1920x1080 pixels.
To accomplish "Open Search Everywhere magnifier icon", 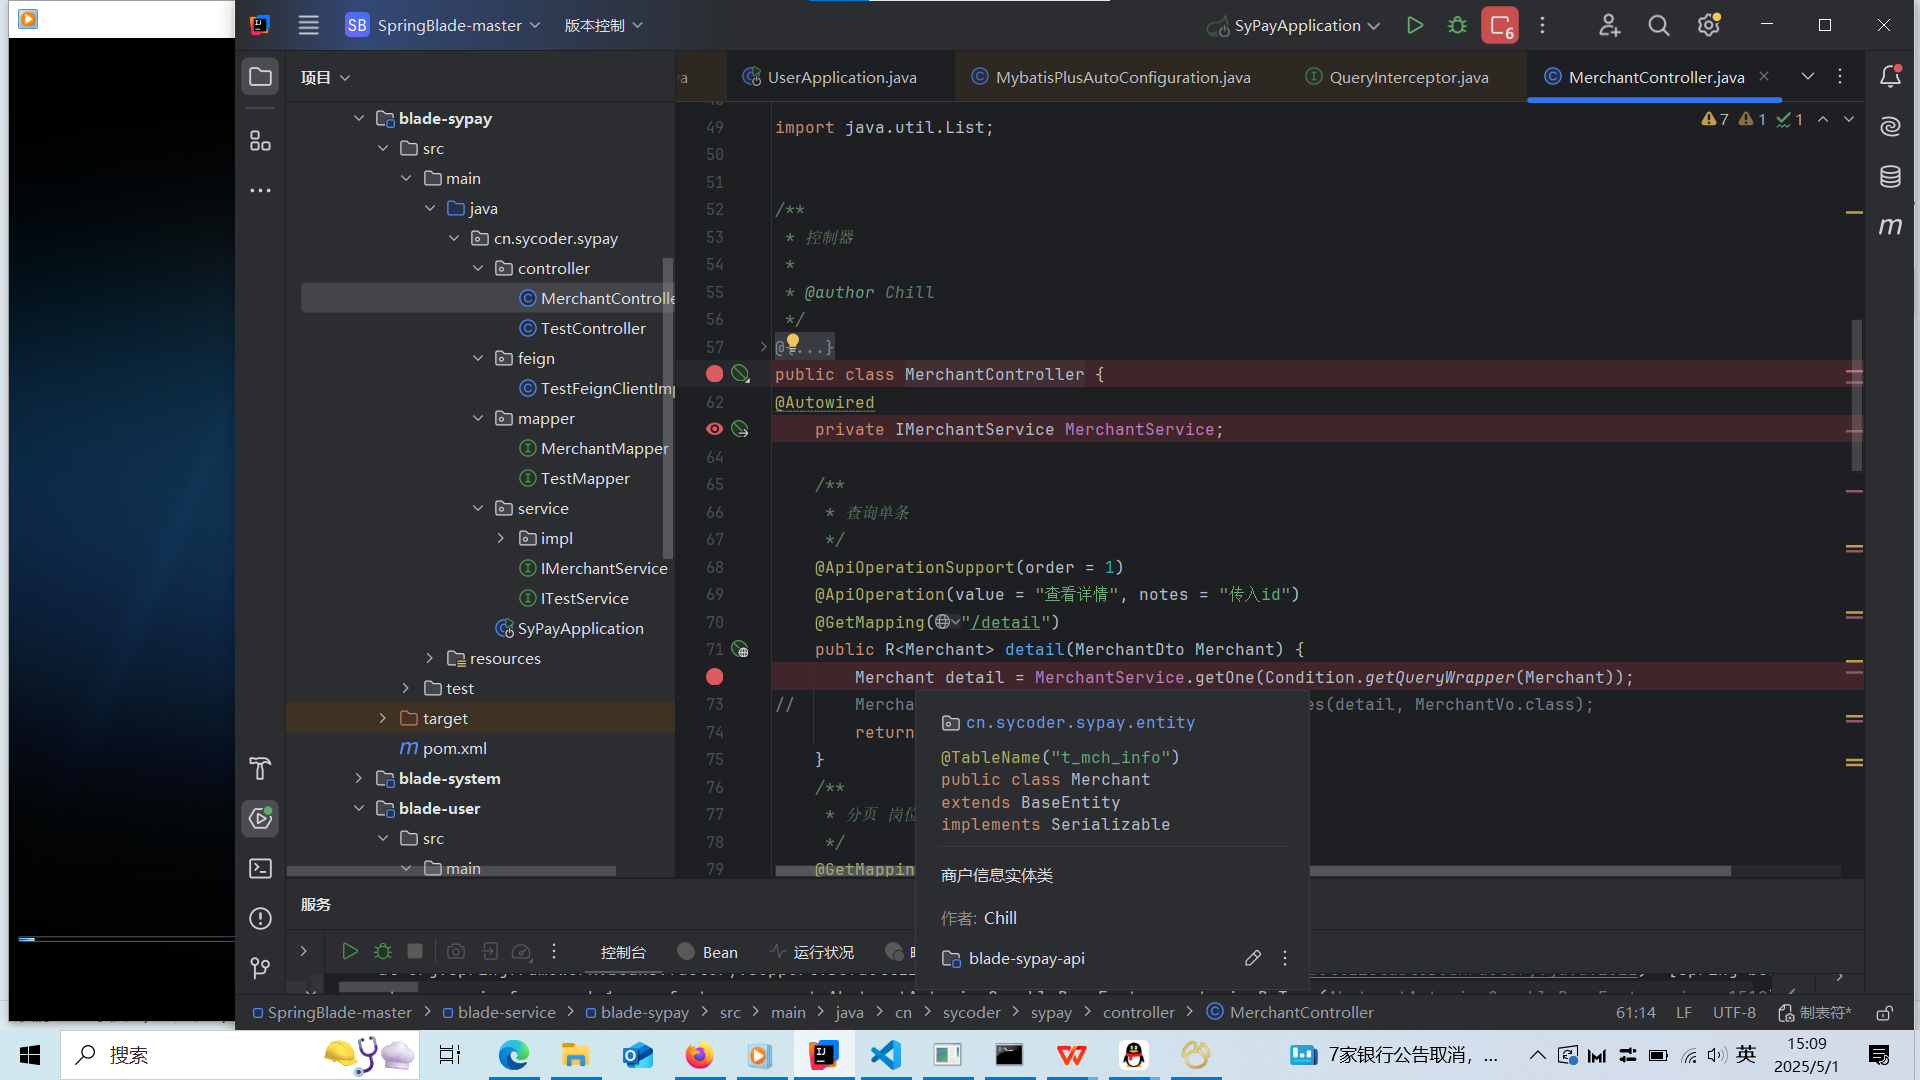I will (x=1658, y=26).
